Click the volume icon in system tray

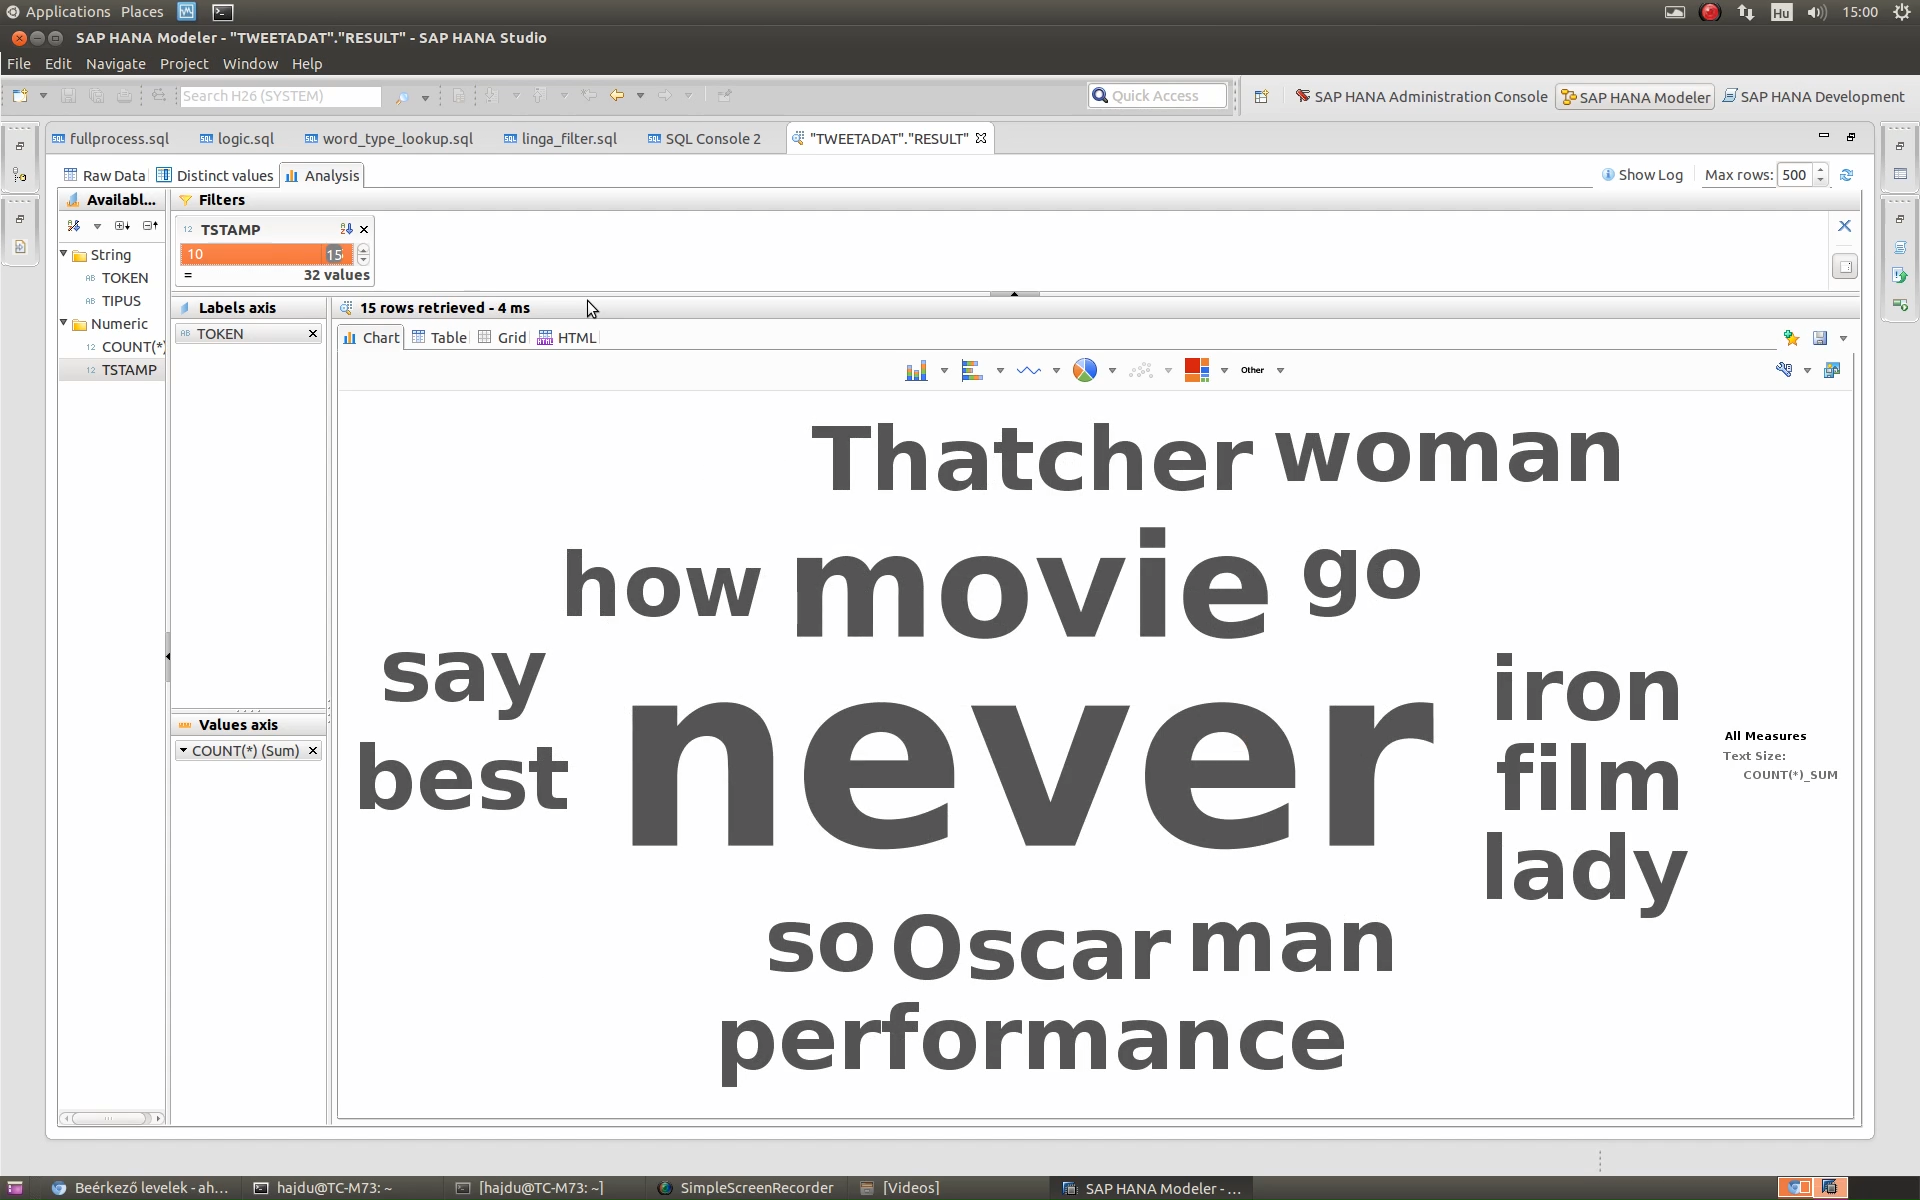1817,12
